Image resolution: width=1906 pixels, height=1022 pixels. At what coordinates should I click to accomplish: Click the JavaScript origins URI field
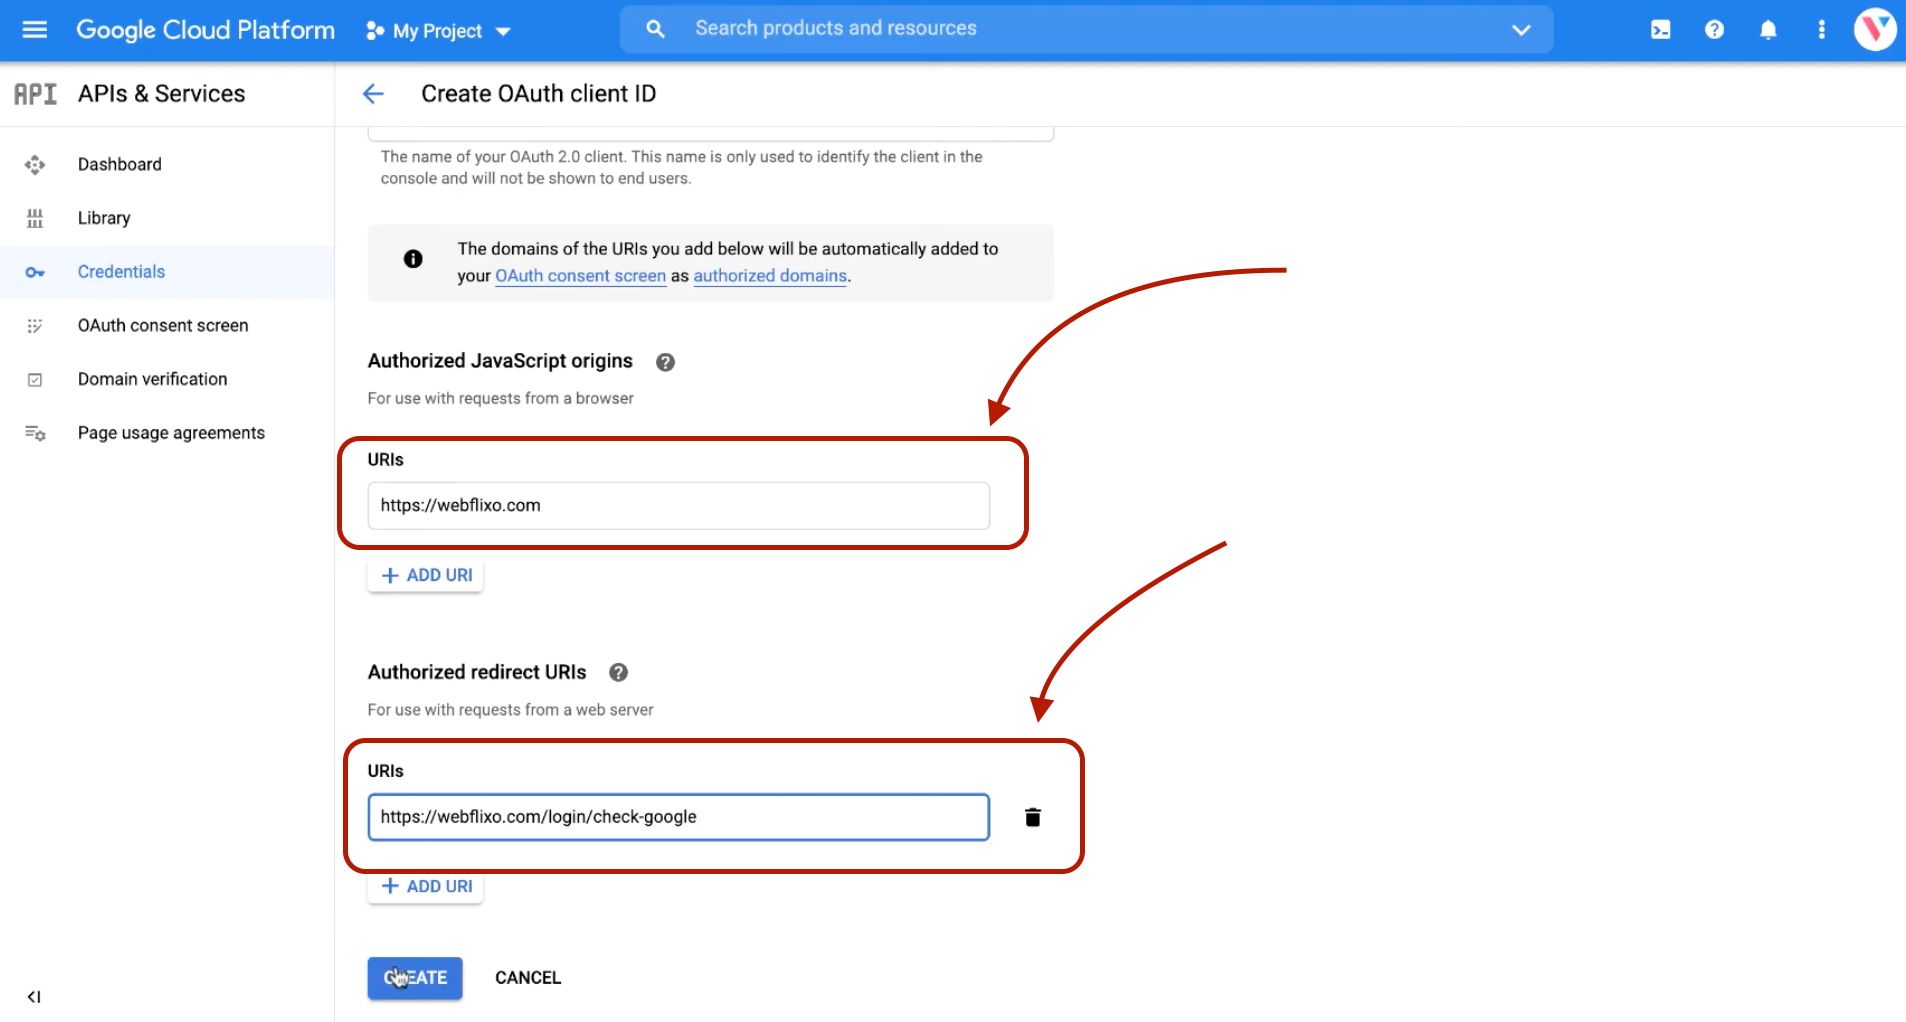tap(678, 506)
